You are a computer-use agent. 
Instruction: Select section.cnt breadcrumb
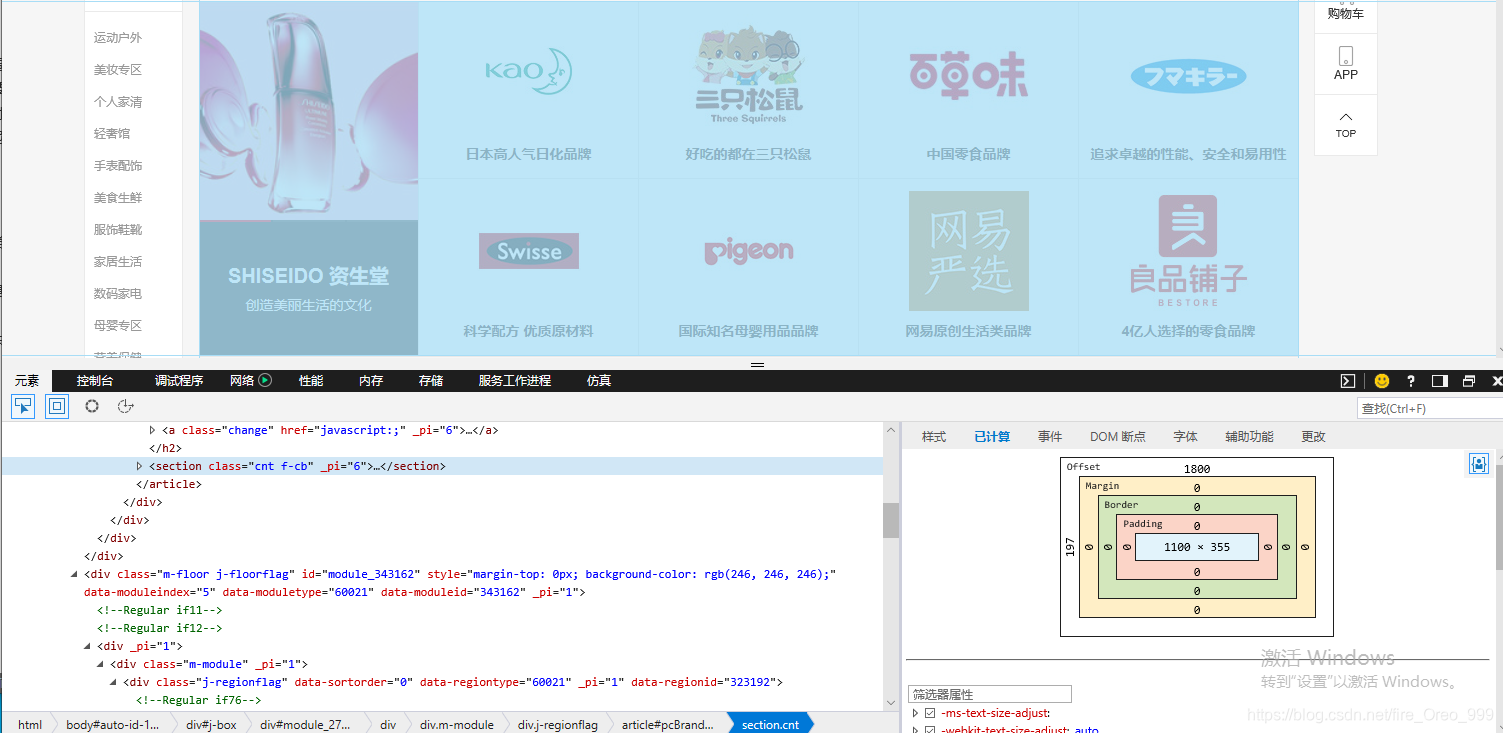770,724
